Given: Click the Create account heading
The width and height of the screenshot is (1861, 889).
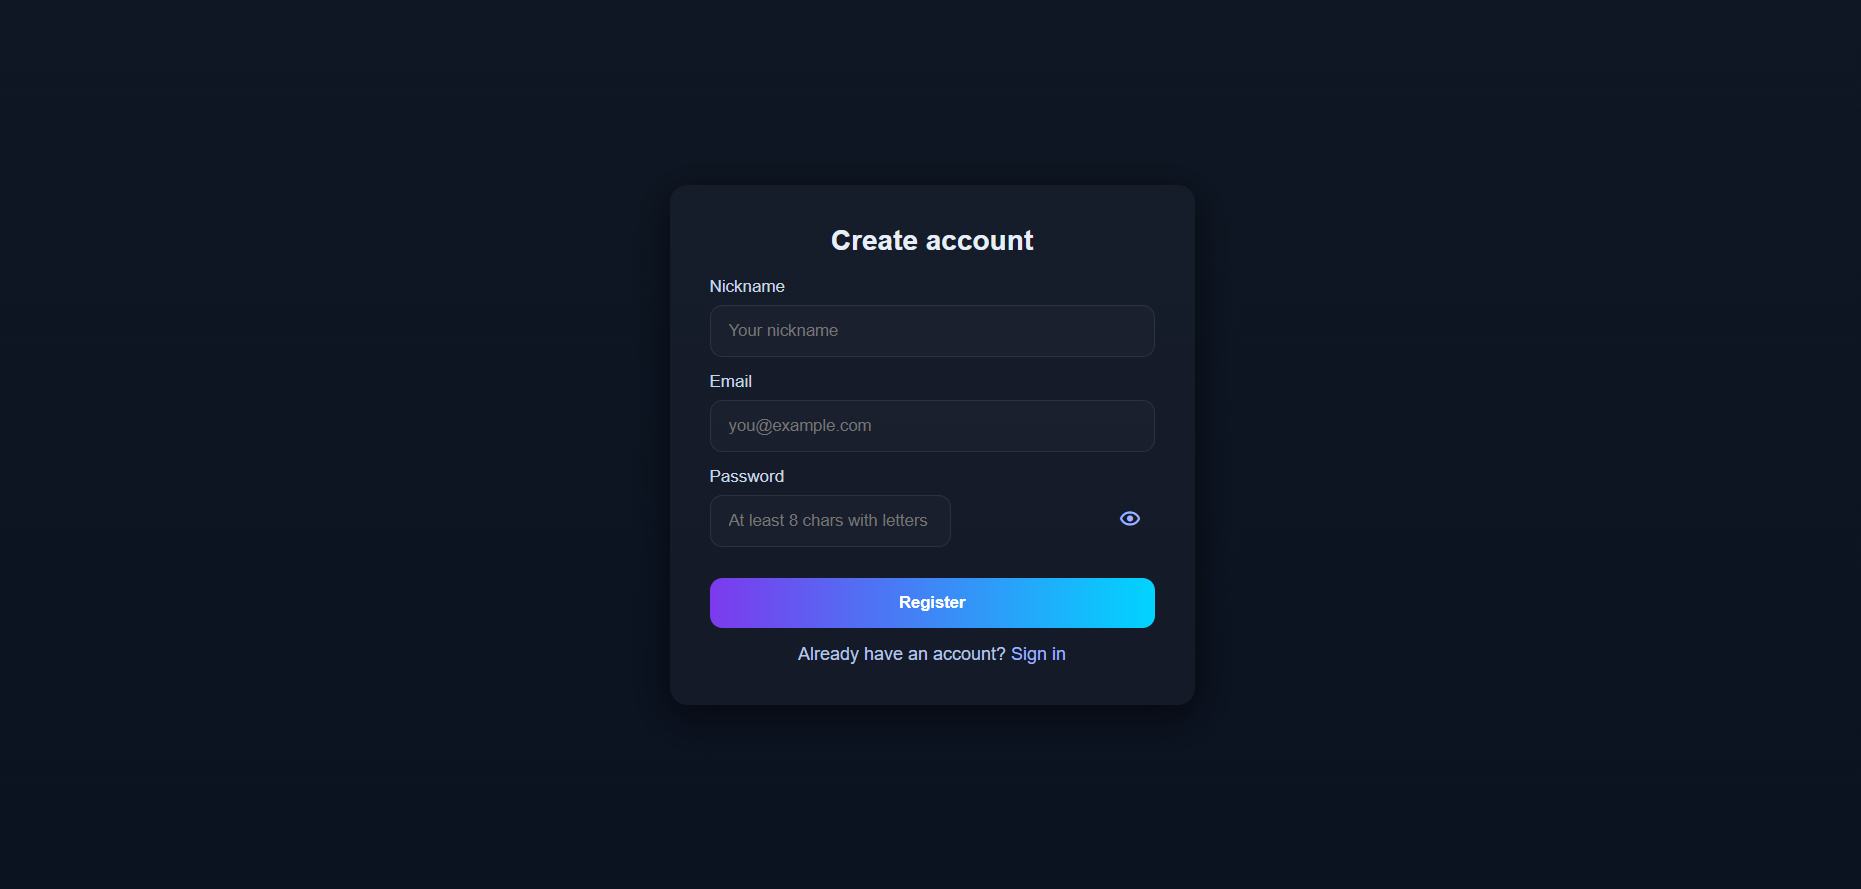Looking at the screenshot, I should pos(932,241).
